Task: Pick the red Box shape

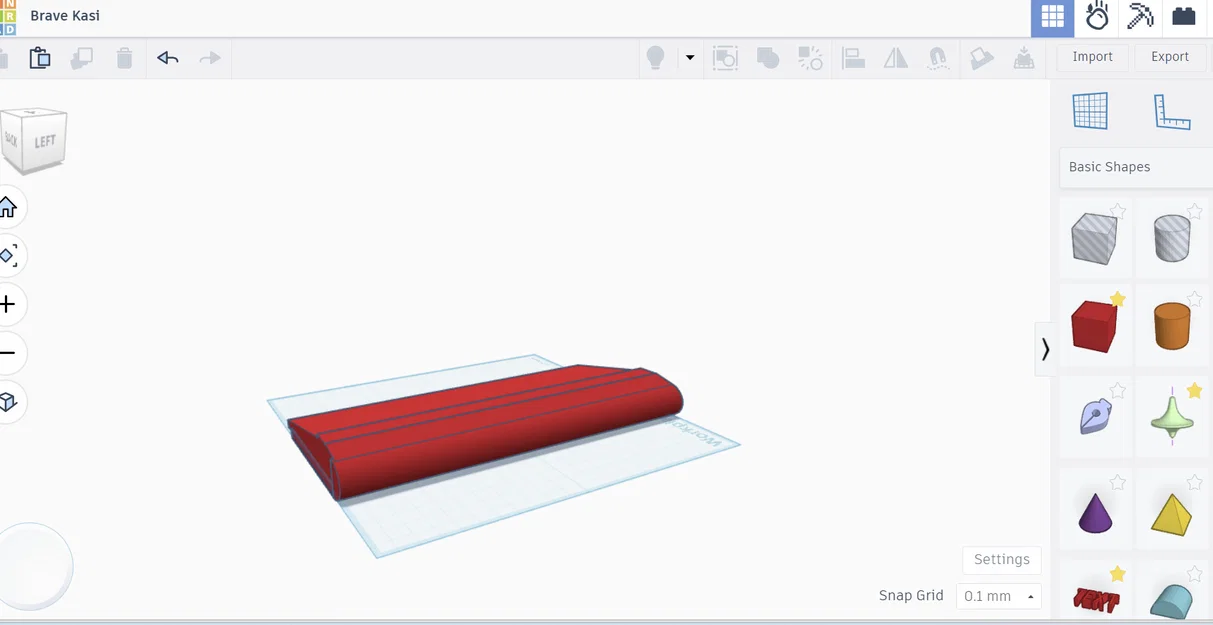Action: tap(1094, 326)
